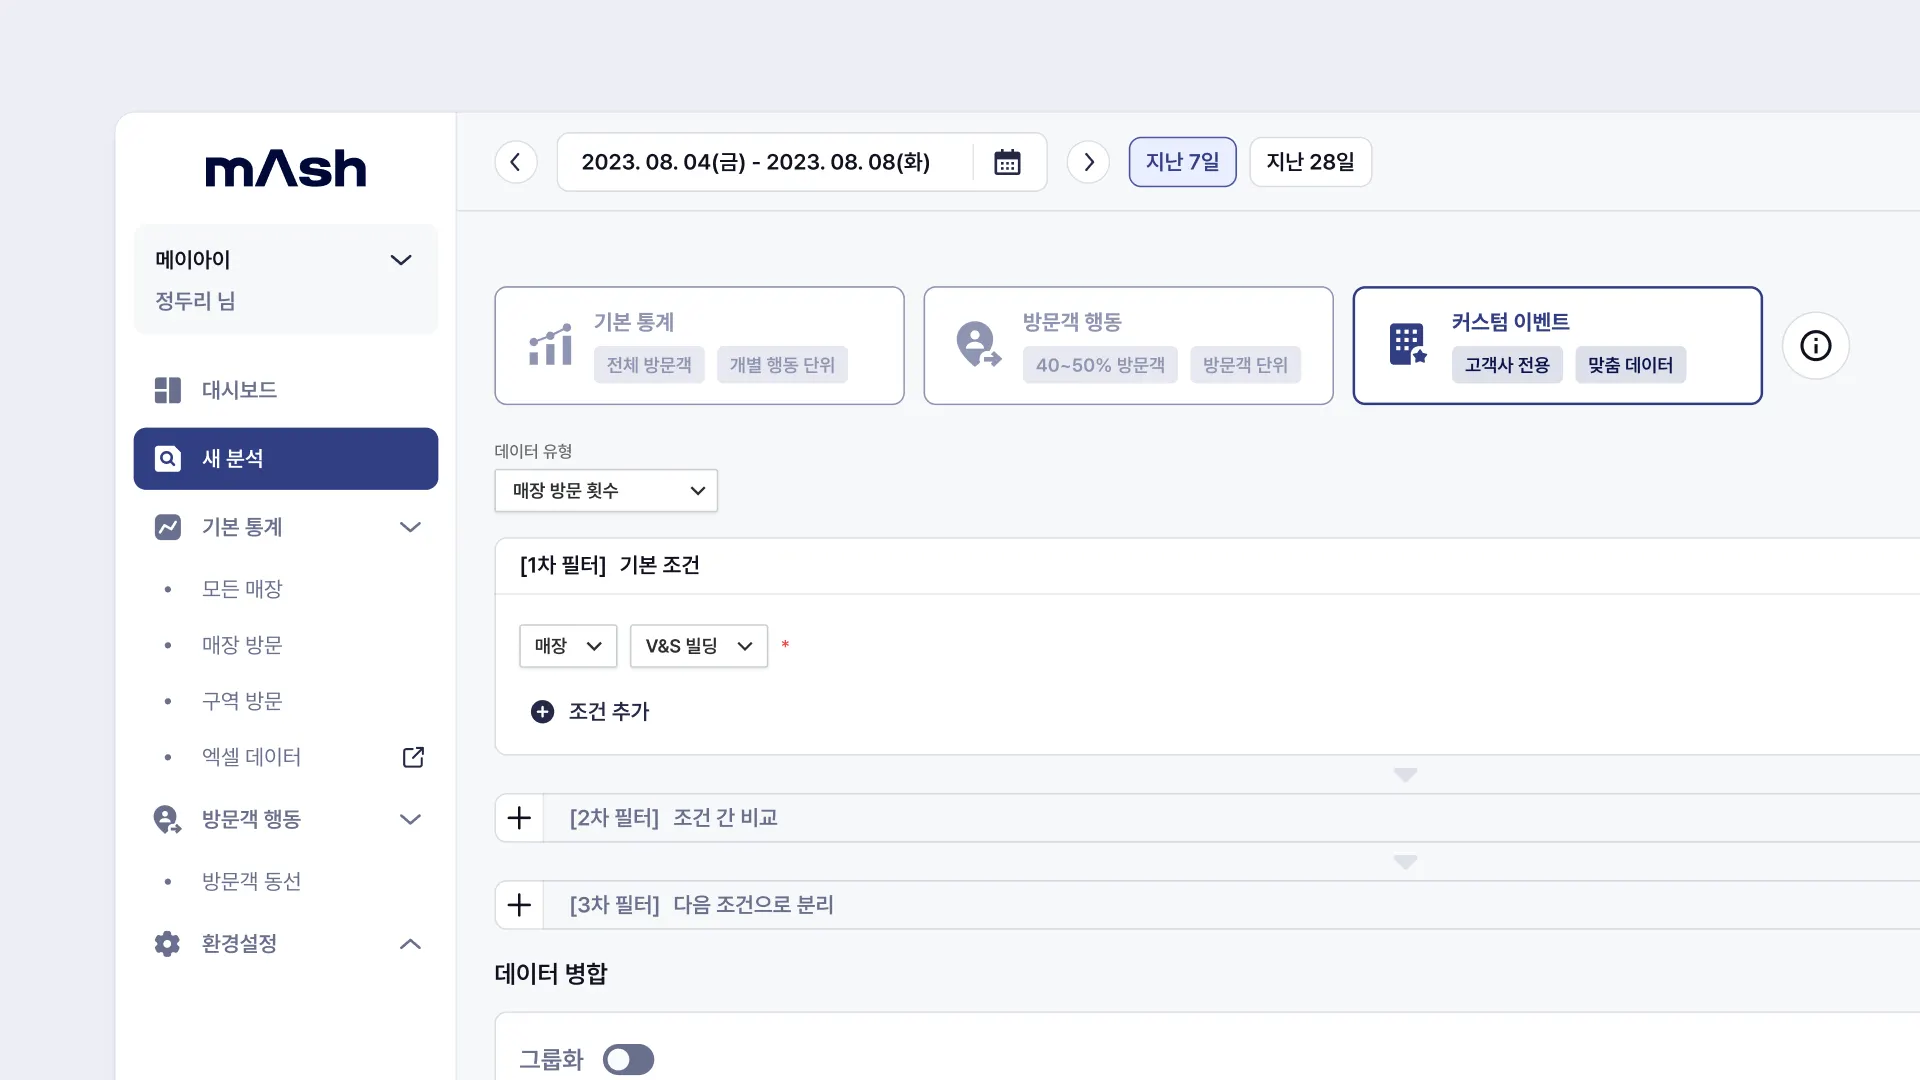The height and width of the screenshot is (1080, 1920).
Task: Toggle the 그룹화 switch
Action: click(628, 1059)
